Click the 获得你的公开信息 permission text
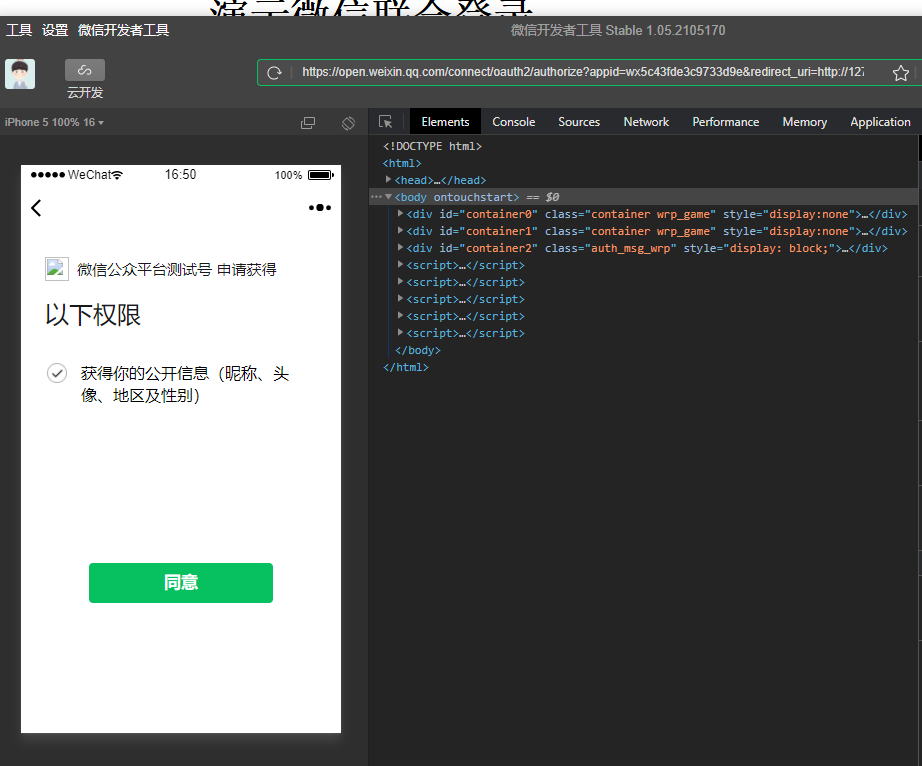The width and height of the screenshot is (922, 766). 185,384
